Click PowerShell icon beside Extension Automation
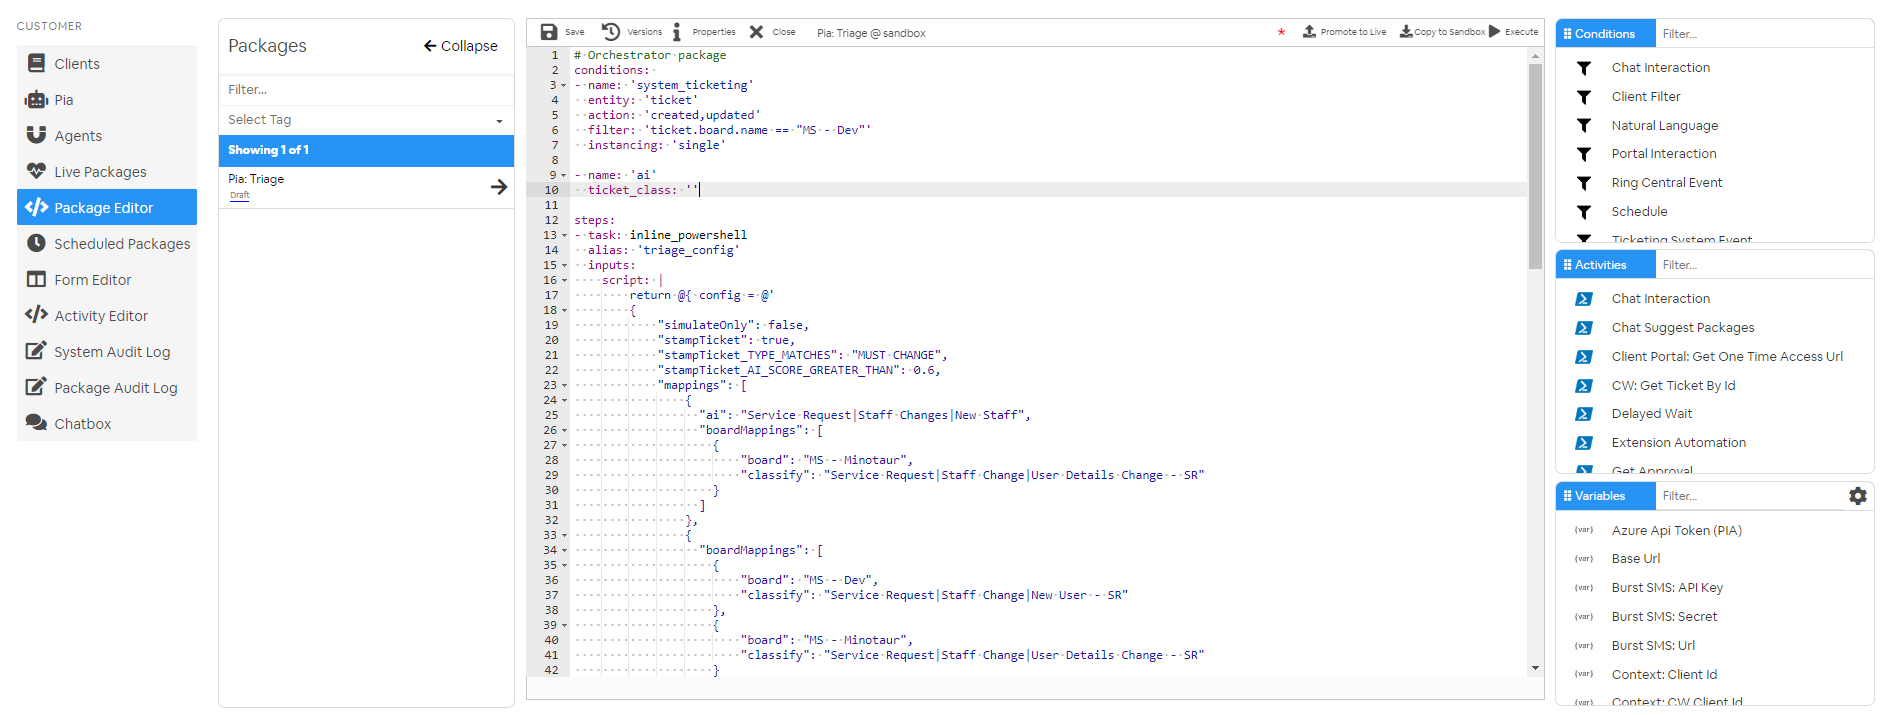The width and height of the screenshot is (1884, 715). pyautogui.click(x=1584, y=443)
